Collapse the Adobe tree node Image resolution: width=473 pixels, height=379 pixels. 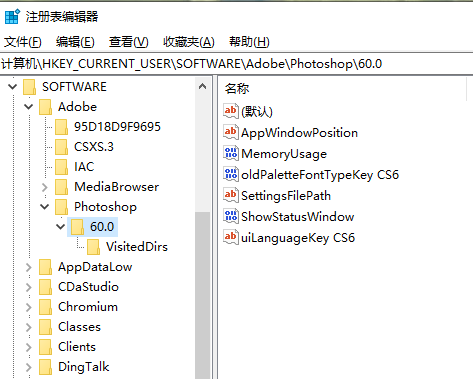click(29, 107)
